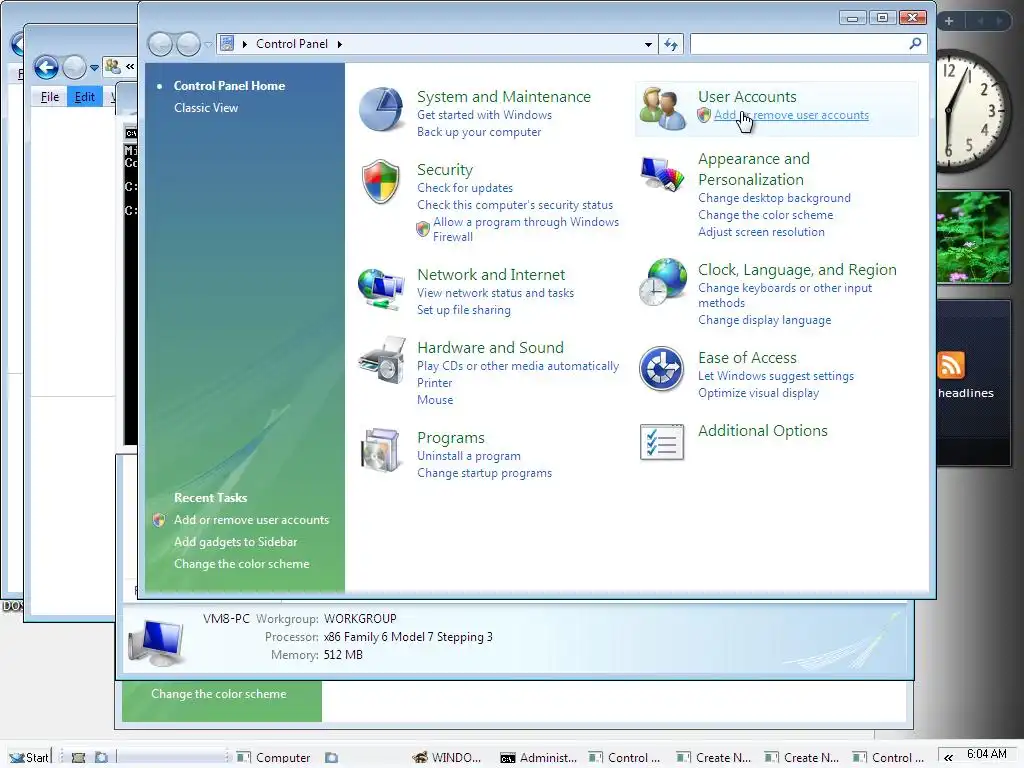Image resolution: width=1024 pixels, height=768 pixels.
Task: Open the File menu in the background window
Action: (50, 97)
